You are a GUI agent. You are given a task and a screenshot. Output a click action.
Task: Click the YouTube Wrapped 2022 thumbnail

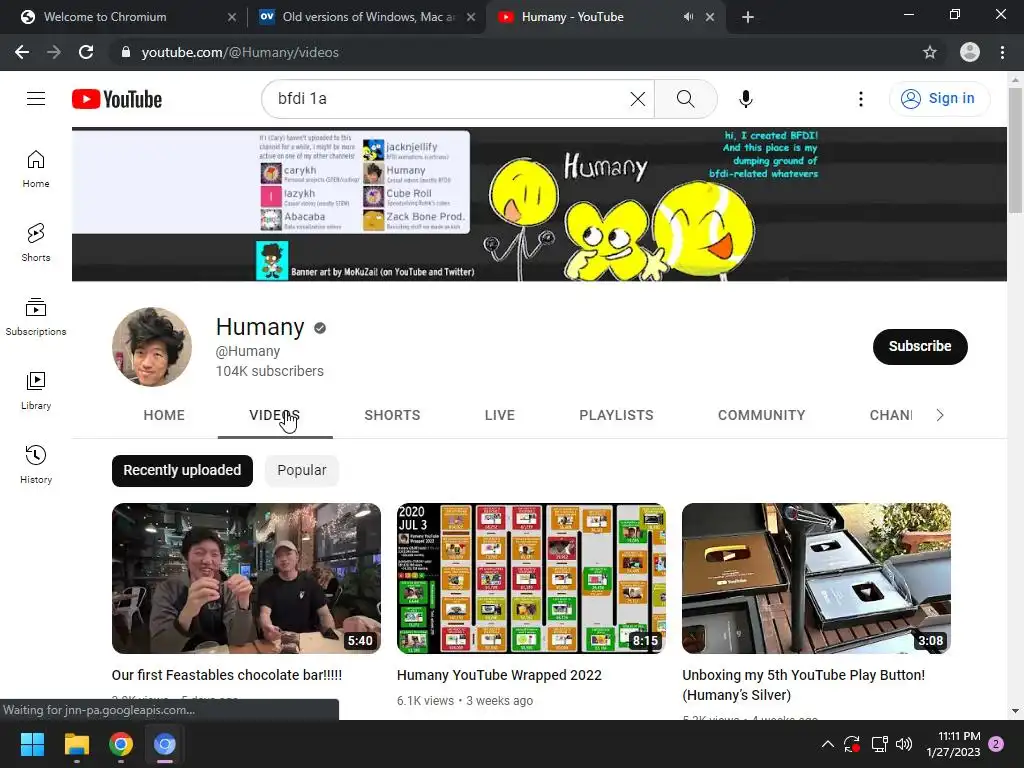[x=531, y=578]
